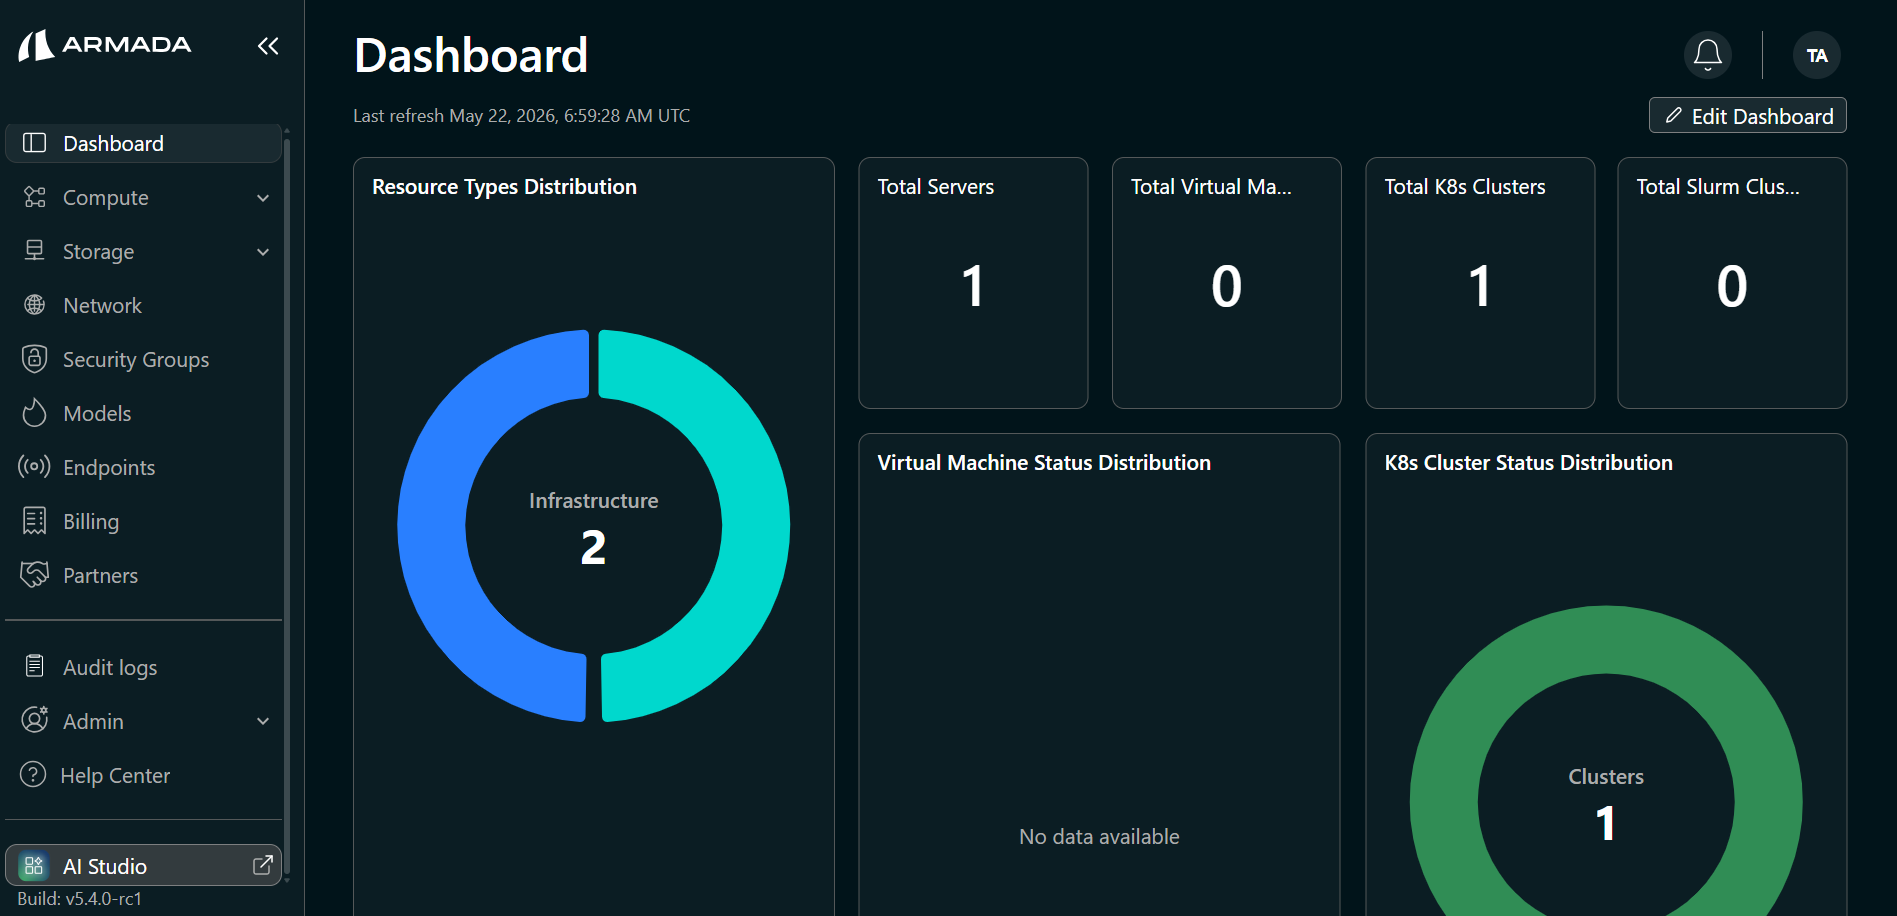Click the Armada logo
Screen dimensions: 1897x916
105,45
